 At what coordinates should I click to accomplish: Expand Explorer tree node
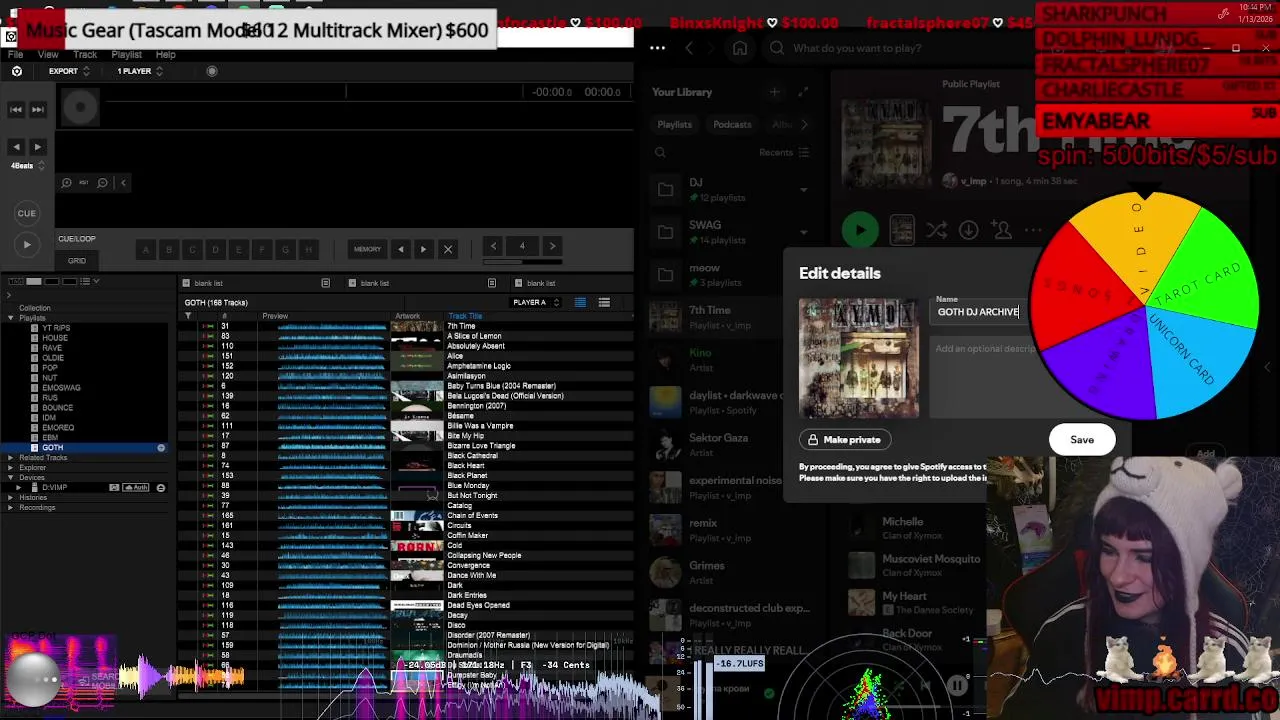click(11, 468)
